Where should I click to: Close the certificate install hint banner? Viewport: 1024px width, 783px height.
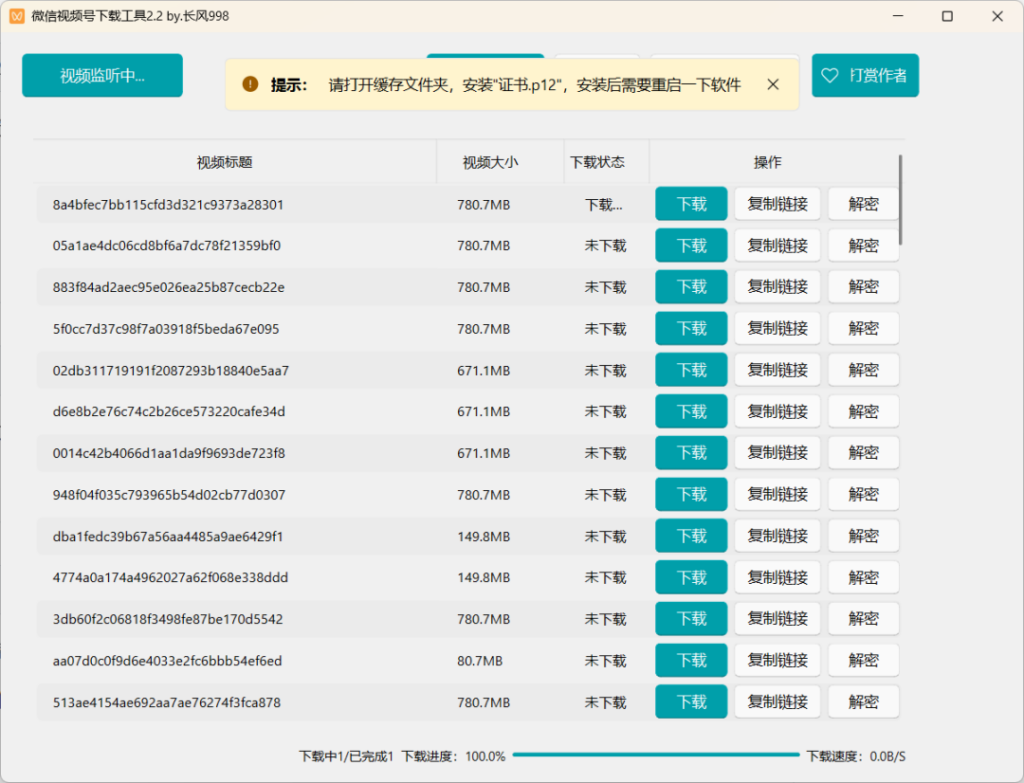point(773,85)
